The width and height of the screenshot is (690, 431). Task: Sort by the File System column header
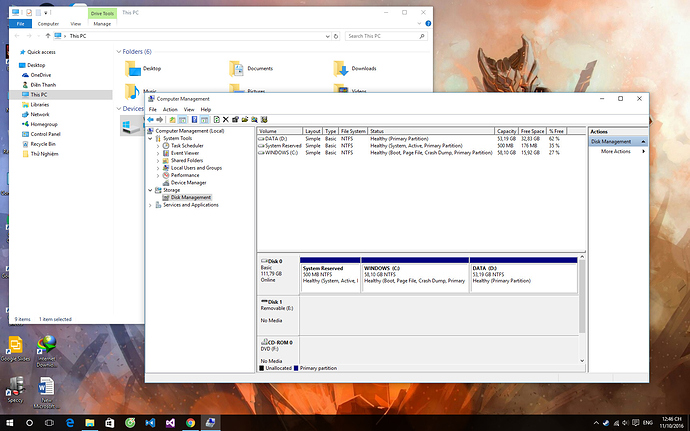[353, 131]
